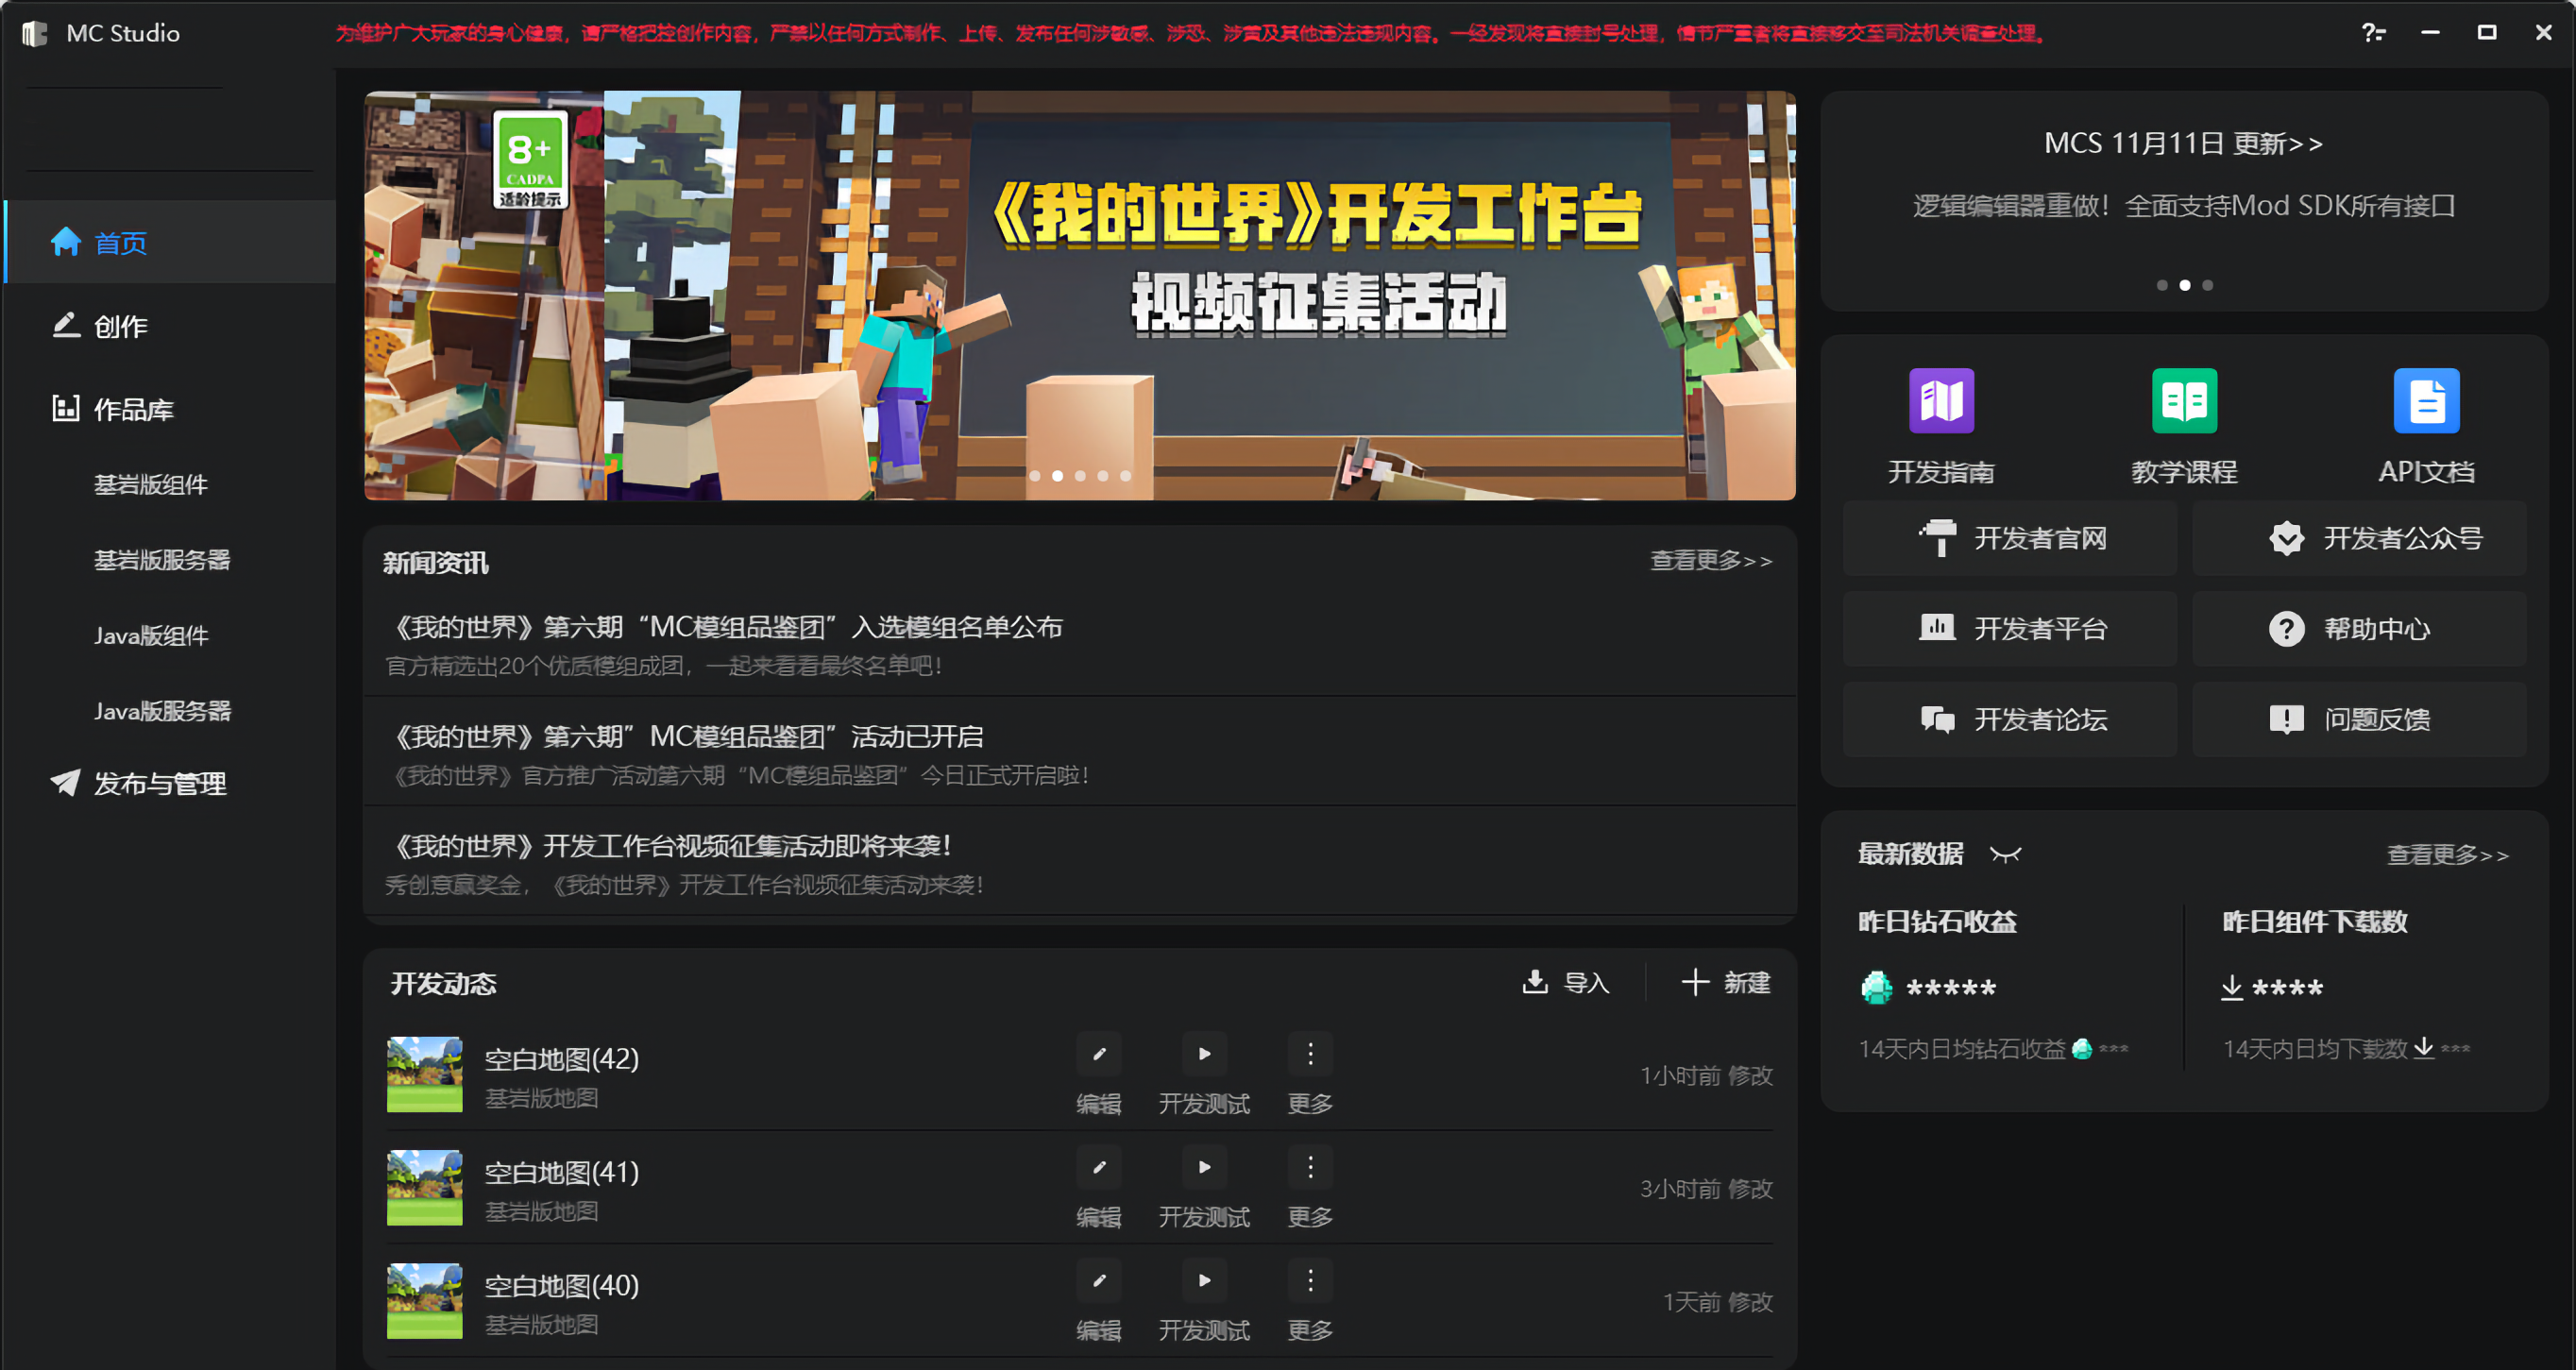The height and width of the screenshot is (1370, 2576).
Task: Open 问题反馈 button
Action: (x=2359, y=719)
